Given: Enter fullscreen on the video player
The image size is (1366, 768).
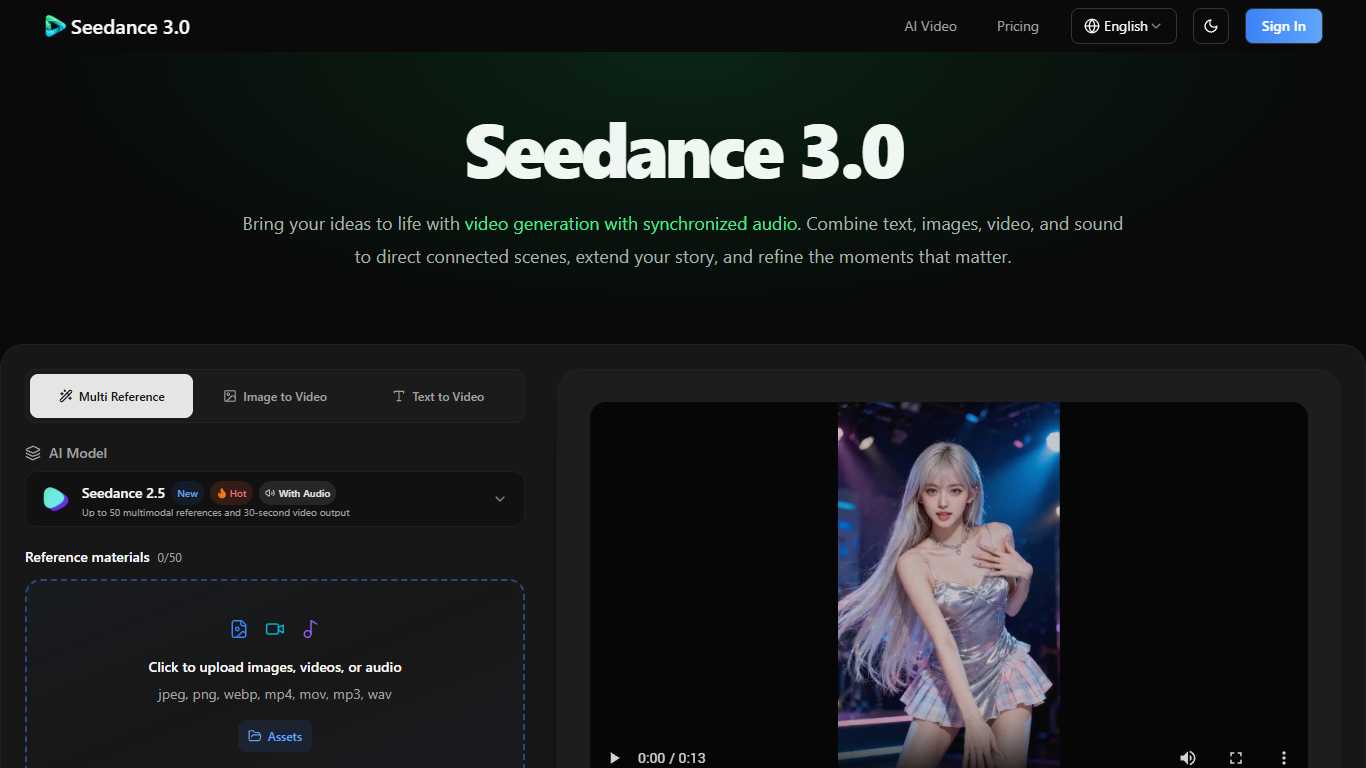Looking at the screenshot, I should (x=1236, y=758).
